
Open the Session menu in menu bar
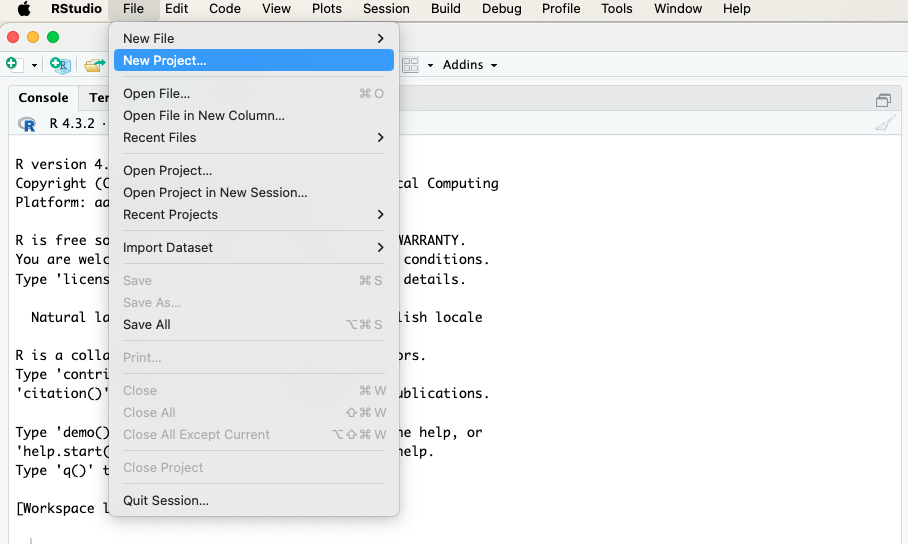click(x=386, y=9)
